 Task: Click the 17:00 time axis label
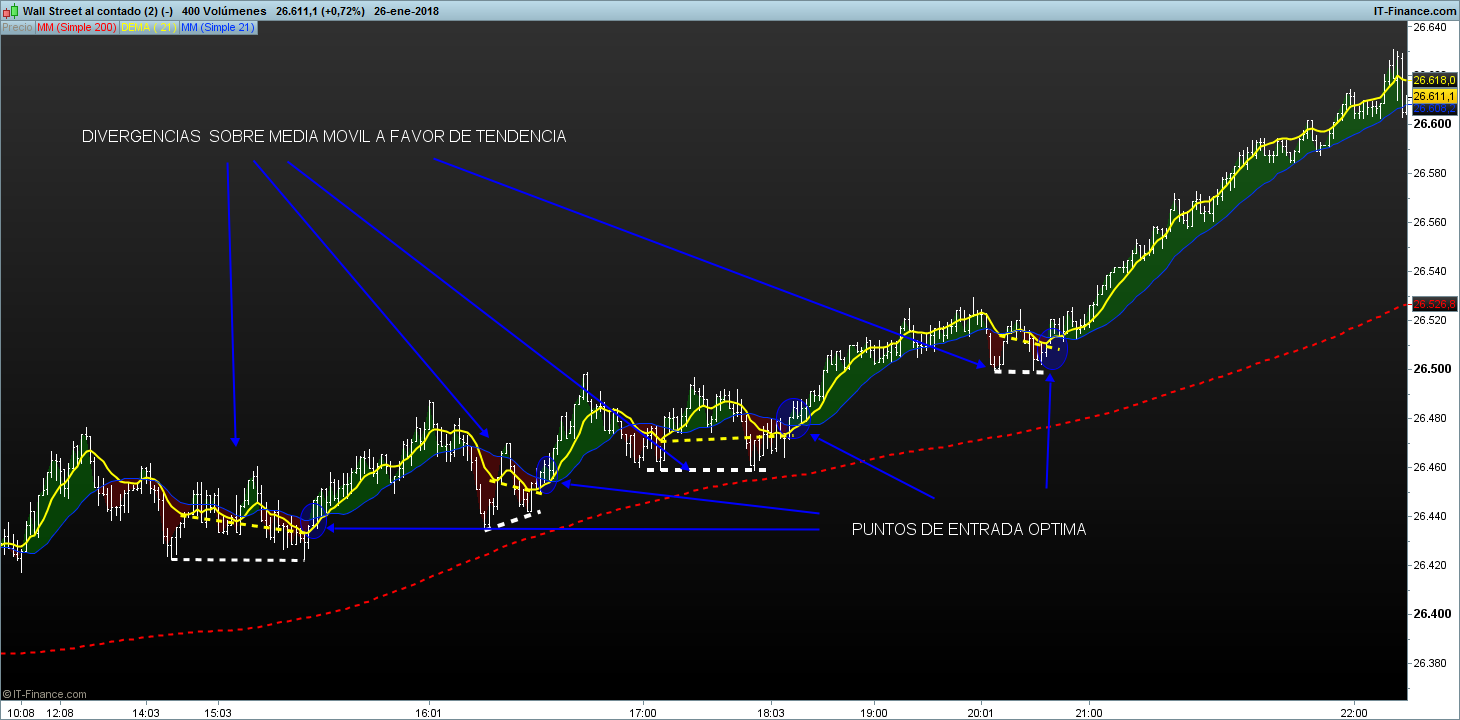click(643, 712)
